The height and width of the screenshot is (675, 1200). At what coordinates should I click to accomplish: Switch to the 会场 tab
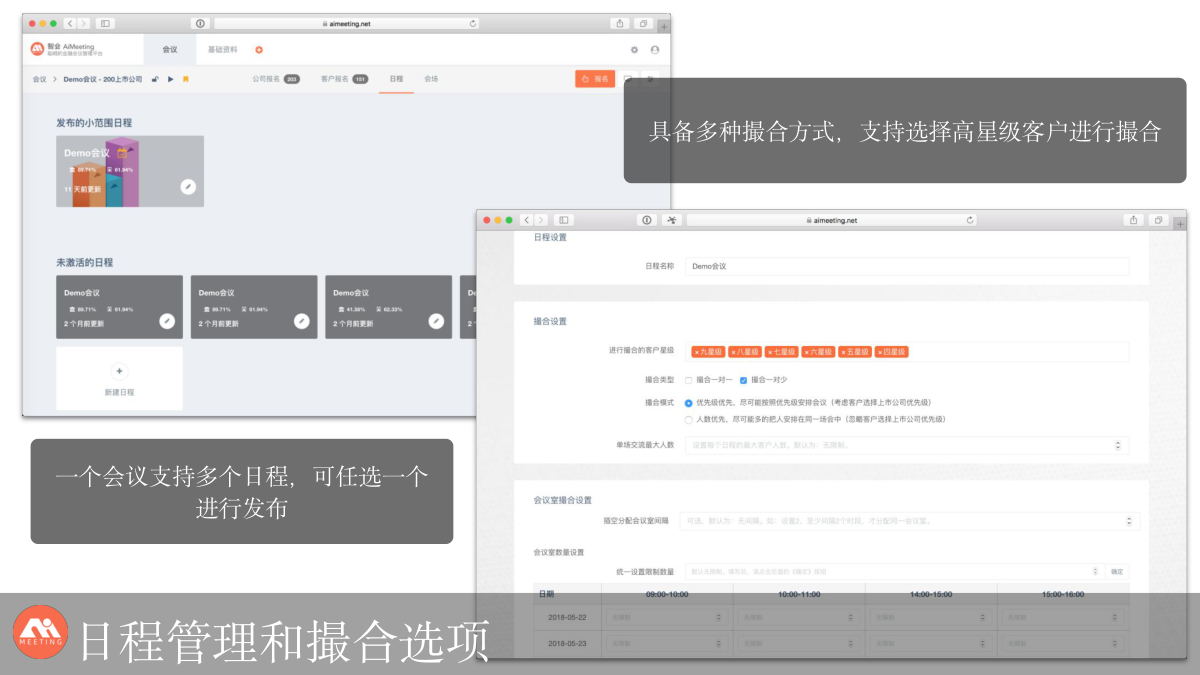click(x=431, y=79)
